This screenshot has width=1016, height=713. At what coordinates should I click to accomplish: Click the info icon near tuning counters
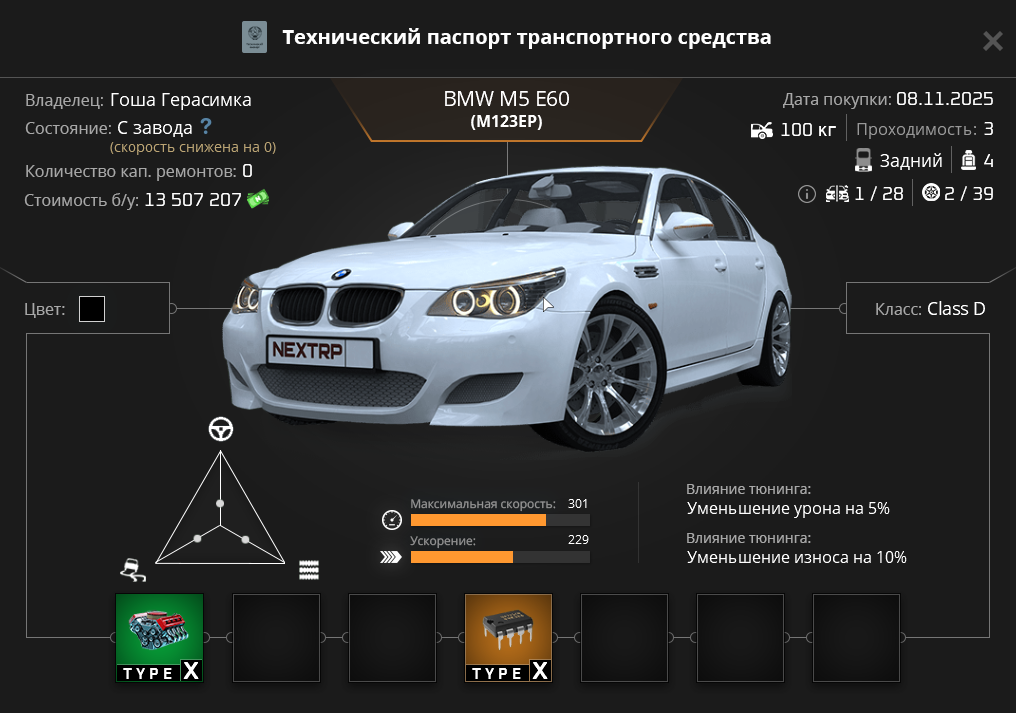pyautogui.click(x=807, y=194)
